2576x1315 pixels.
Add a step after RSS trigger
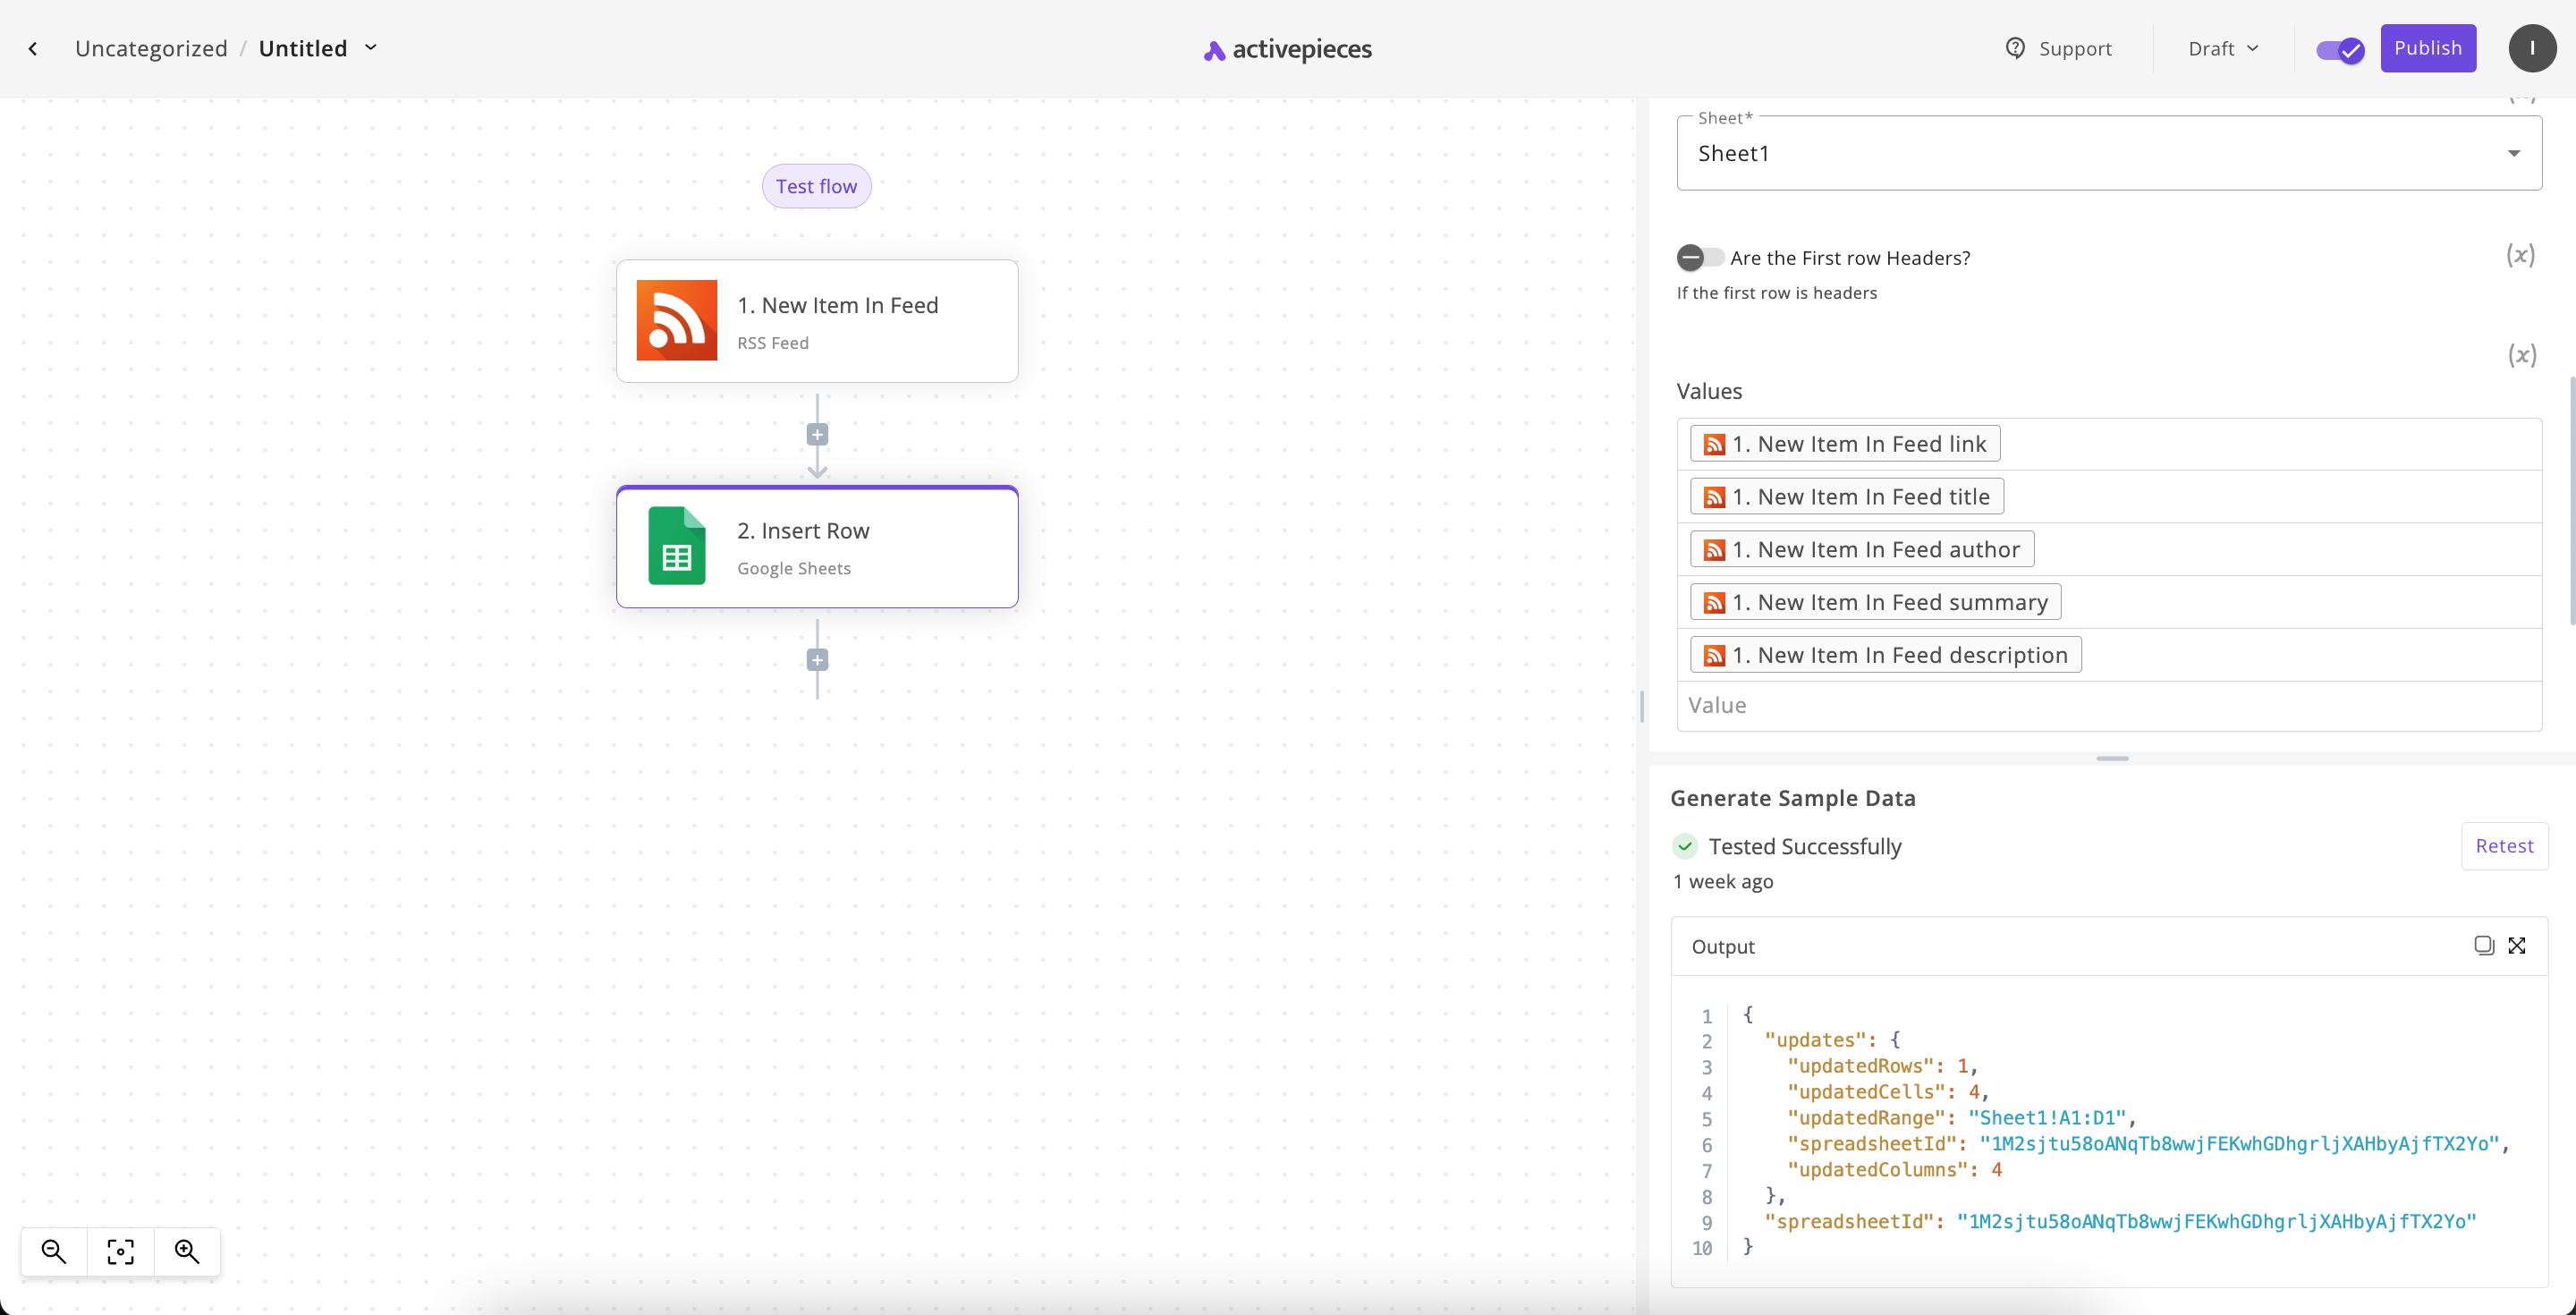pyautogui.click(x=817, y=434)
